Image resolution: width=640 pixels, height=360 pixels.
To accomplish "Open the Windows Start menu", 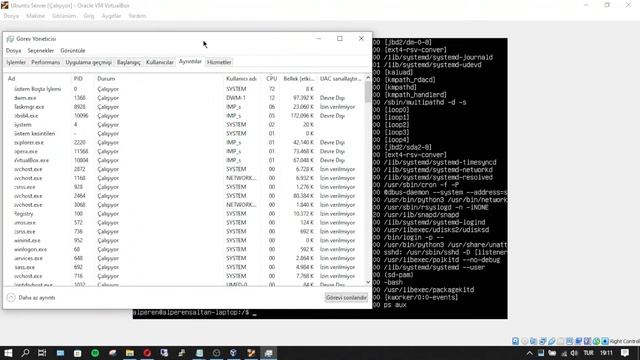I will point(8,353).
